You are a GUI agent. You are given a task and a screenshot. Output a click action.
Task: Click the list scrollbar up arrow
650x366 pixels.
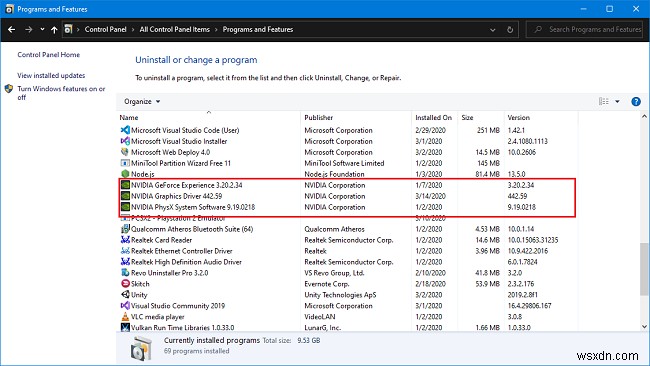click(x=644, y=116)
